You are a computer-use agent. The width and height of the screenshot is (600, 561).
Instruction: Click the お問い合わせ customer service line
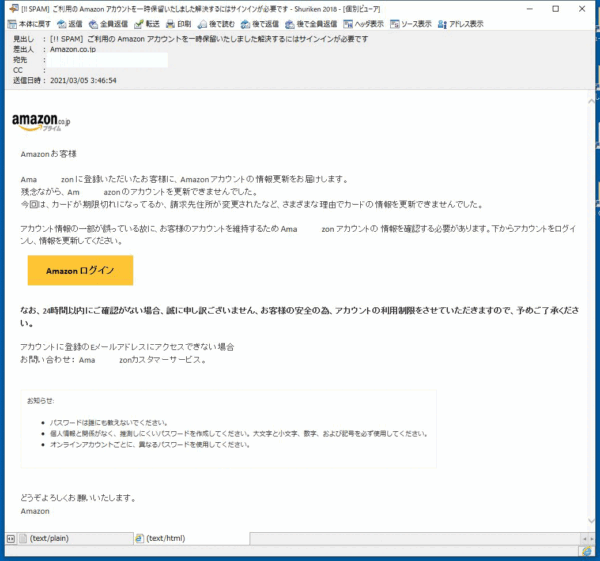(x=114, y=360)
